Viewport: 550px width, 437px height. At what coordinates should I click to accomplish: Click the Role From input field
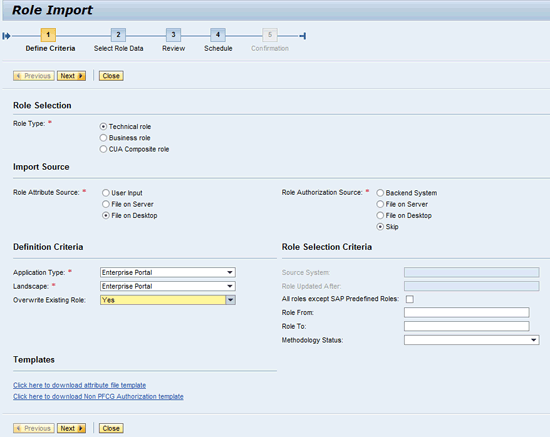pyautogui.click(x=467, y=312)
